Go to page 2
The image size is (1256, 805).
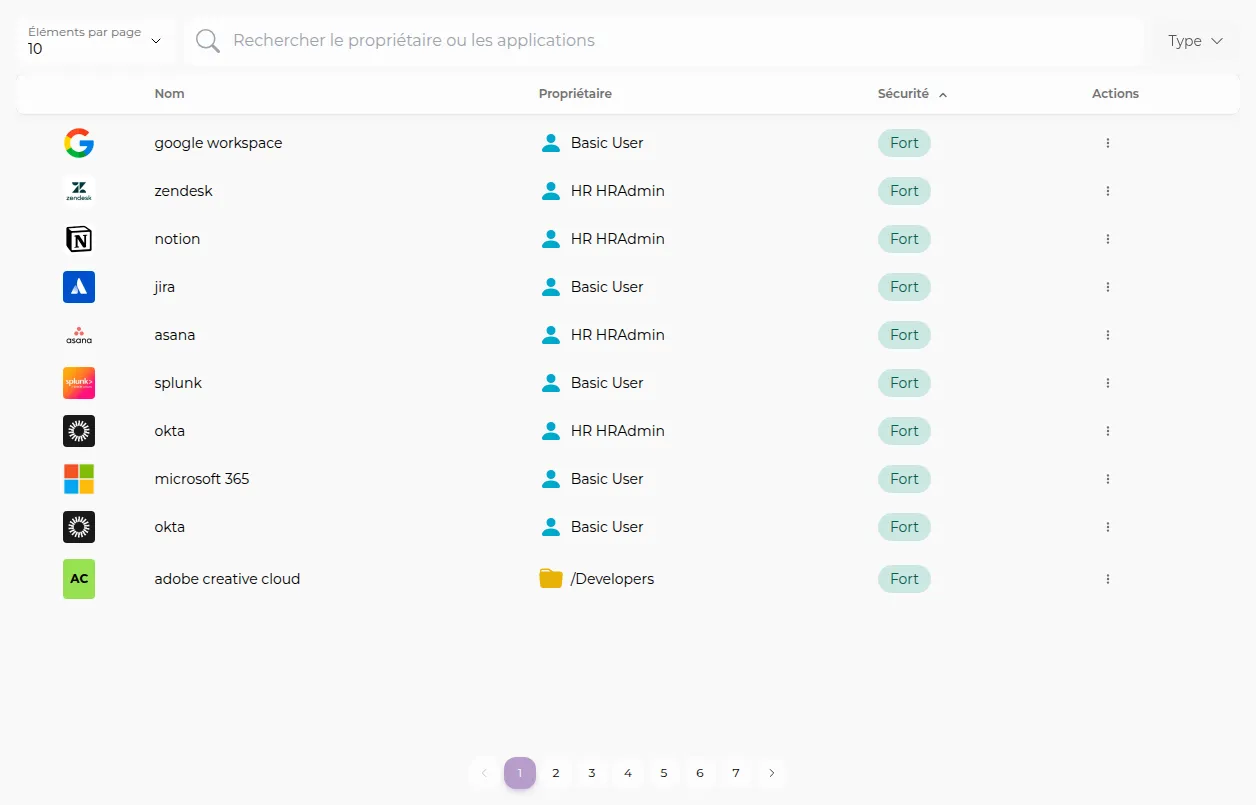click(x=556, y=773)
